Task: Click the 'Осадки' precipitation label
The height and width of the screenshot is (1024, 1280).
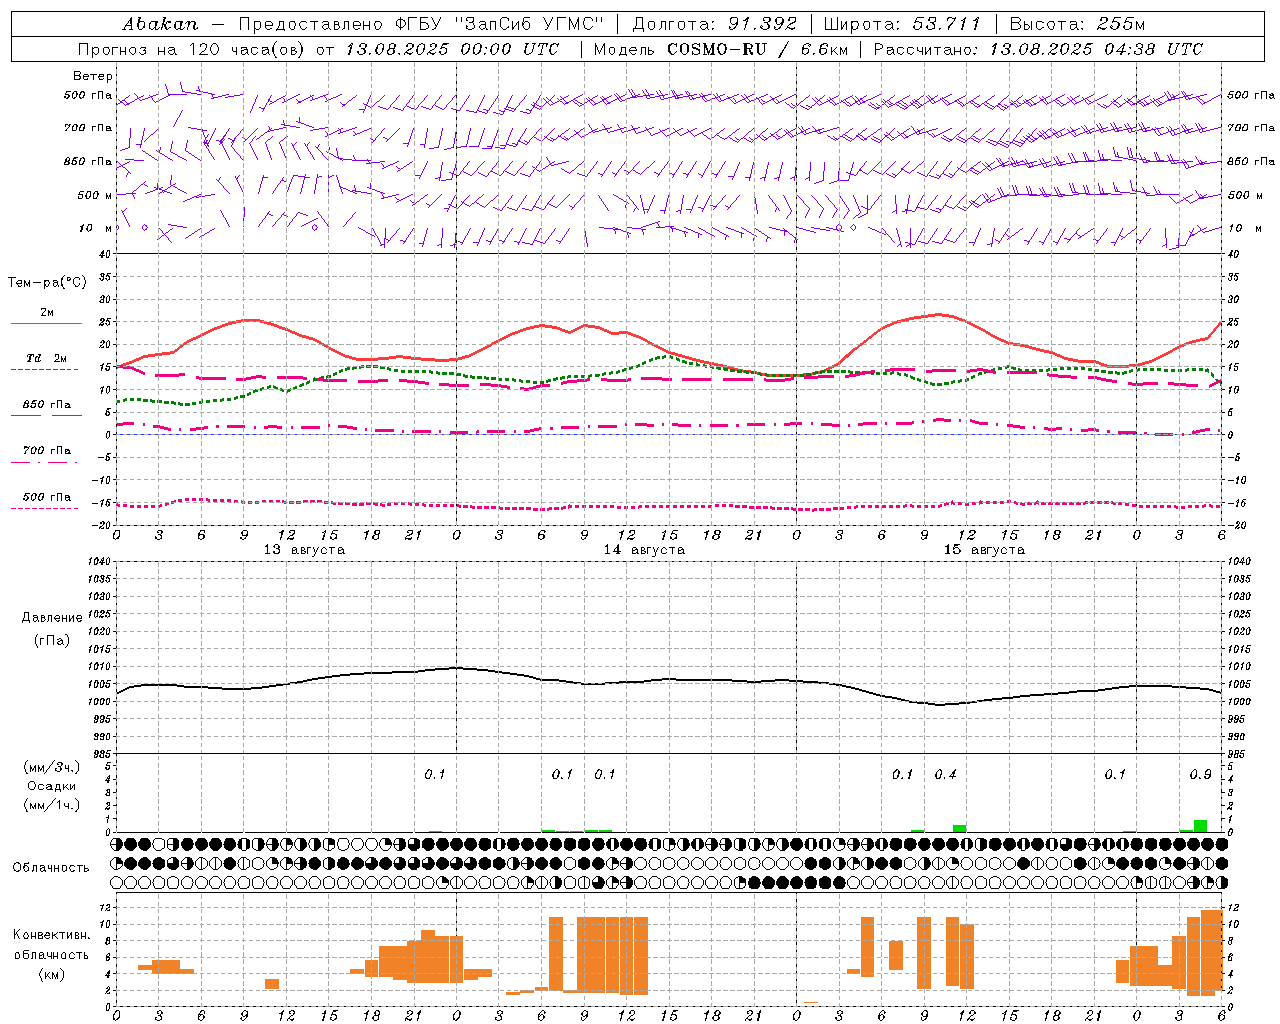Action: pos(52,786)
